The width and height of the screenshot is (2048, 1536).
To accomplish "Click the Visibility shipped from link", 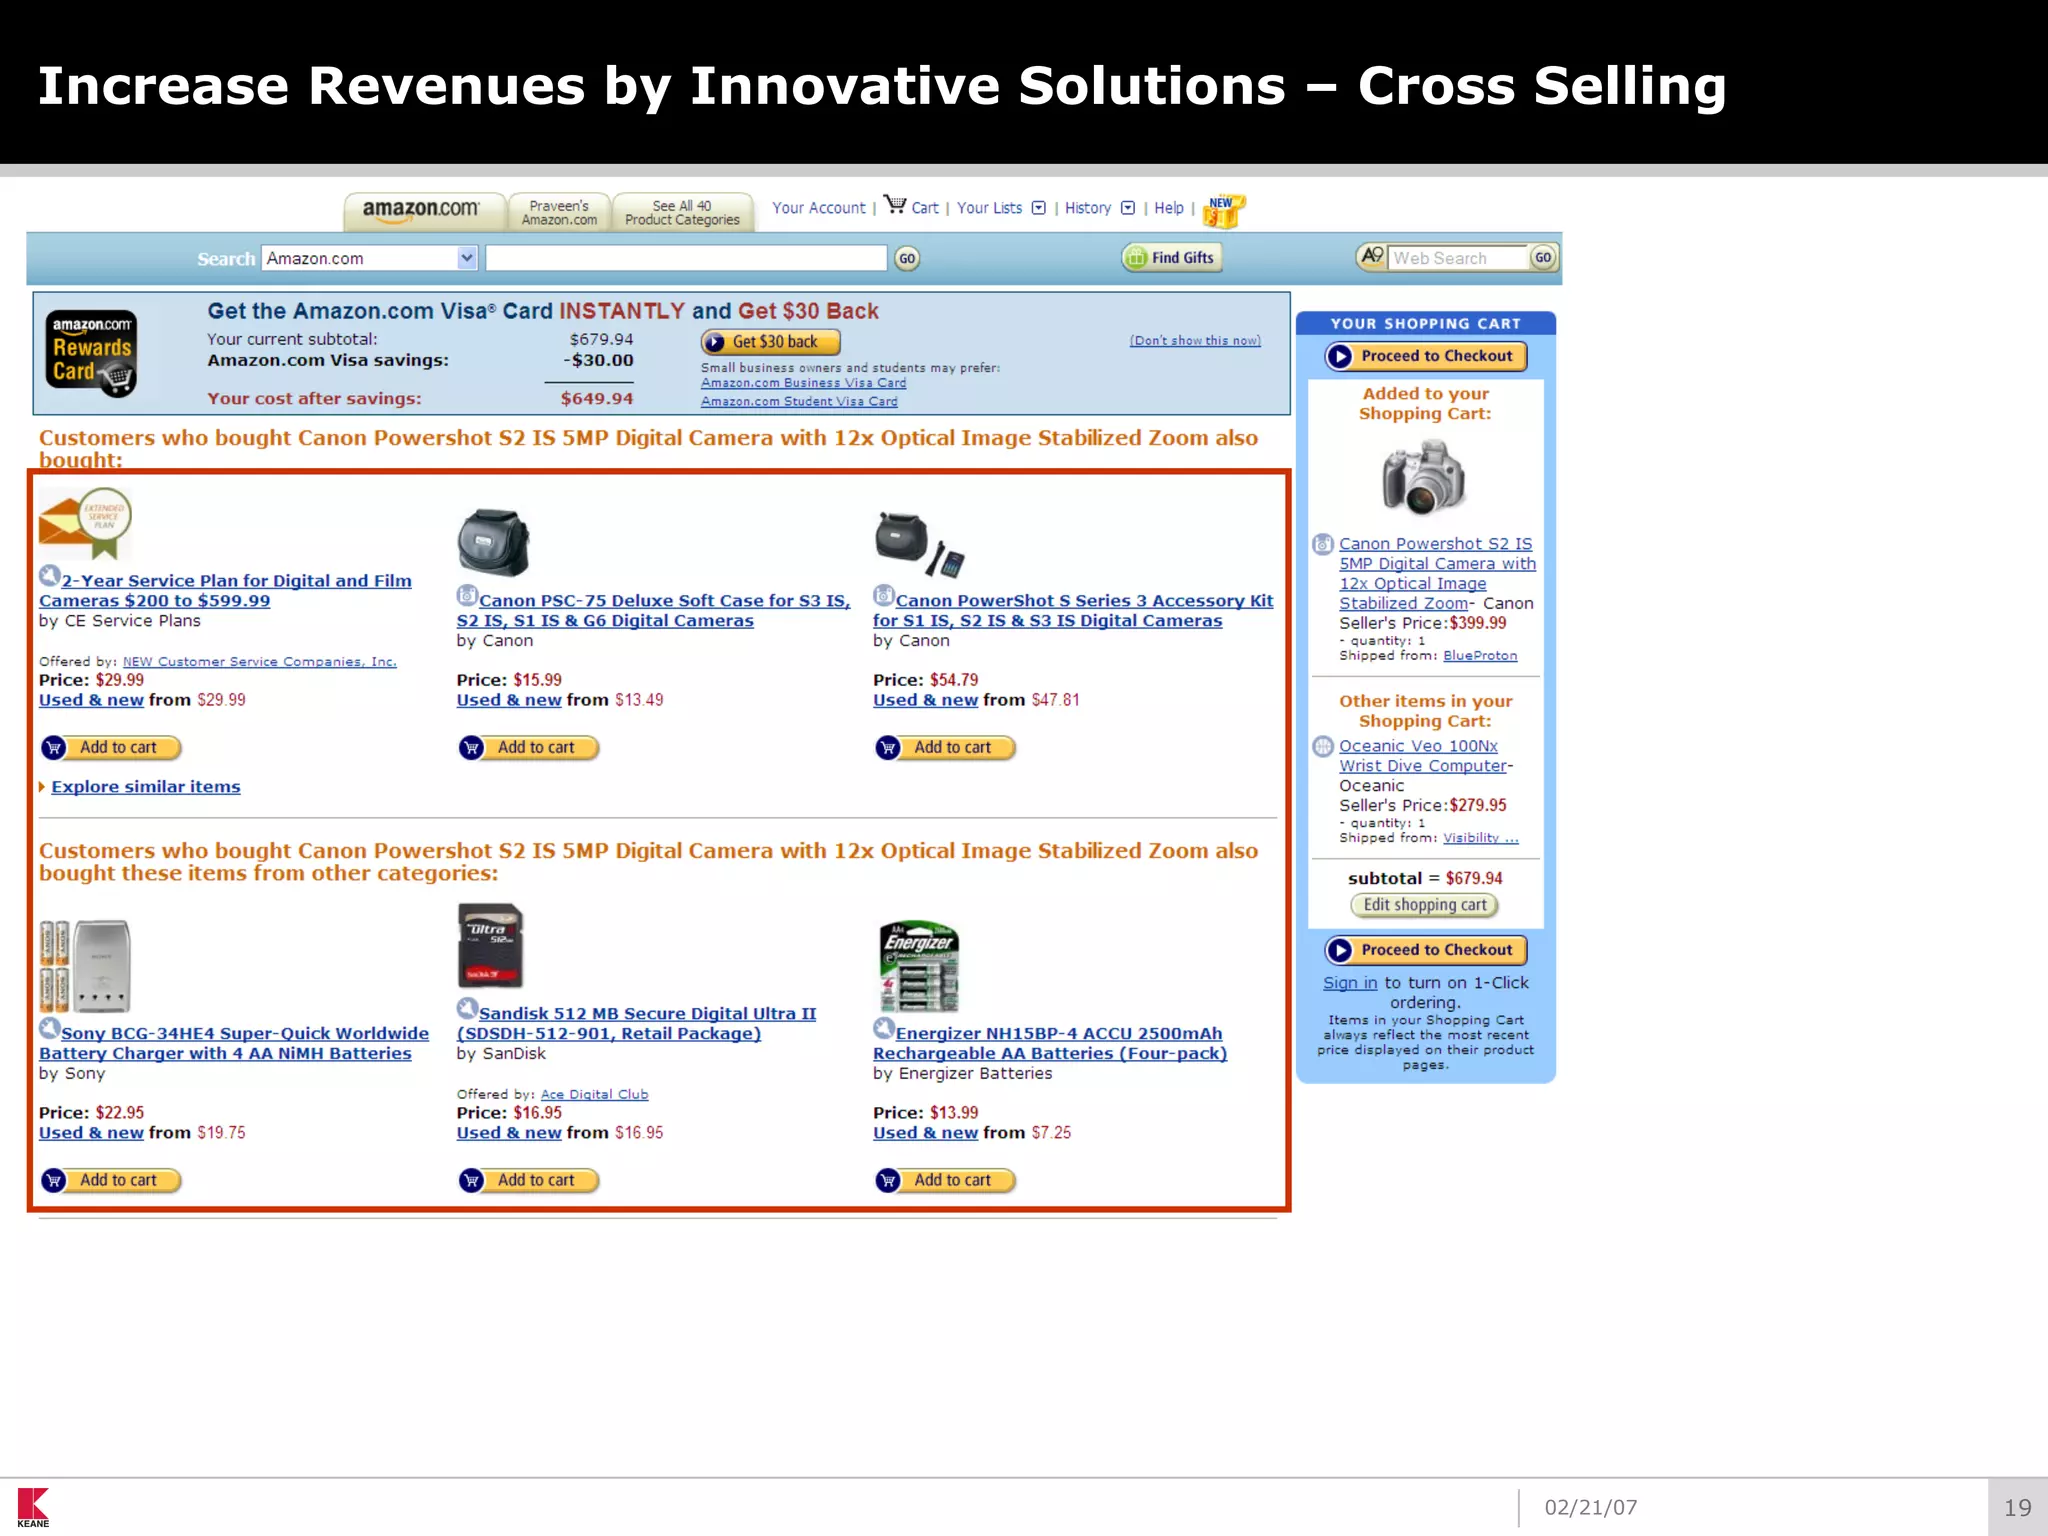I will pos(1480,838).
